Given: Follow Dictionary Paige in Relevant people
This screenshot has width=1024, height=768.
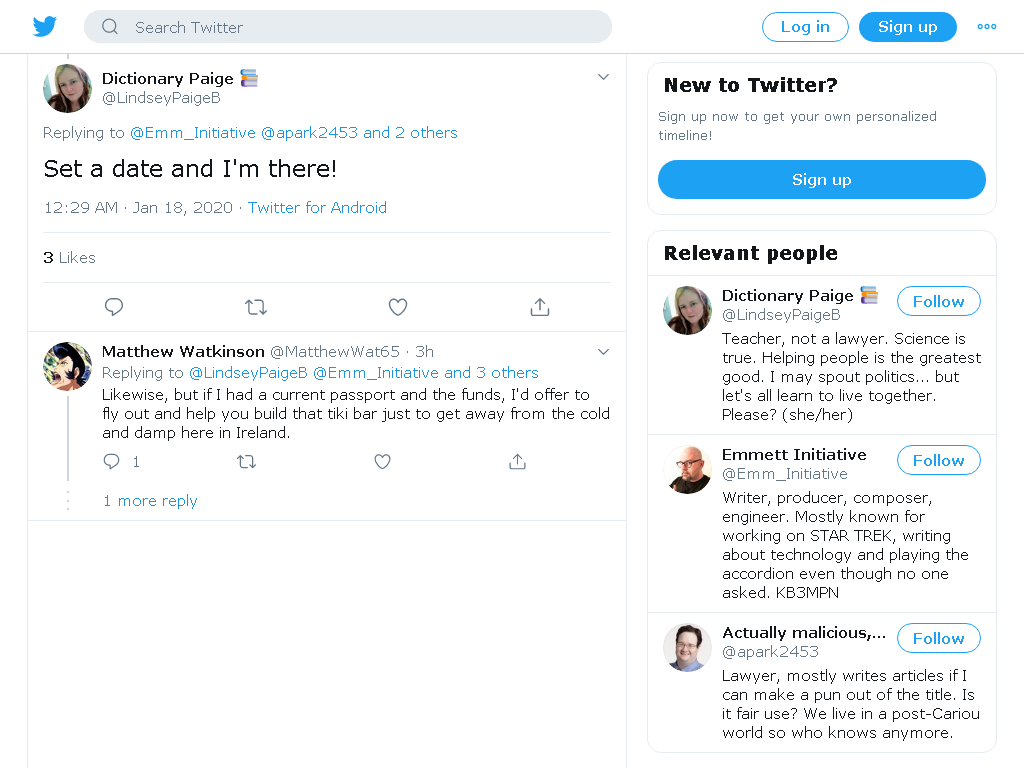Looking at the screenshot, I should pyautogui.click(x=938, y=301).
